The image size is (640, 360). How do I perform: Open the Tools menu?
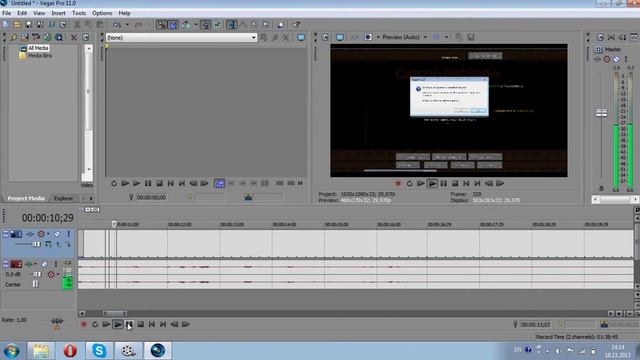pyautogui.click(x=79, y=13)
